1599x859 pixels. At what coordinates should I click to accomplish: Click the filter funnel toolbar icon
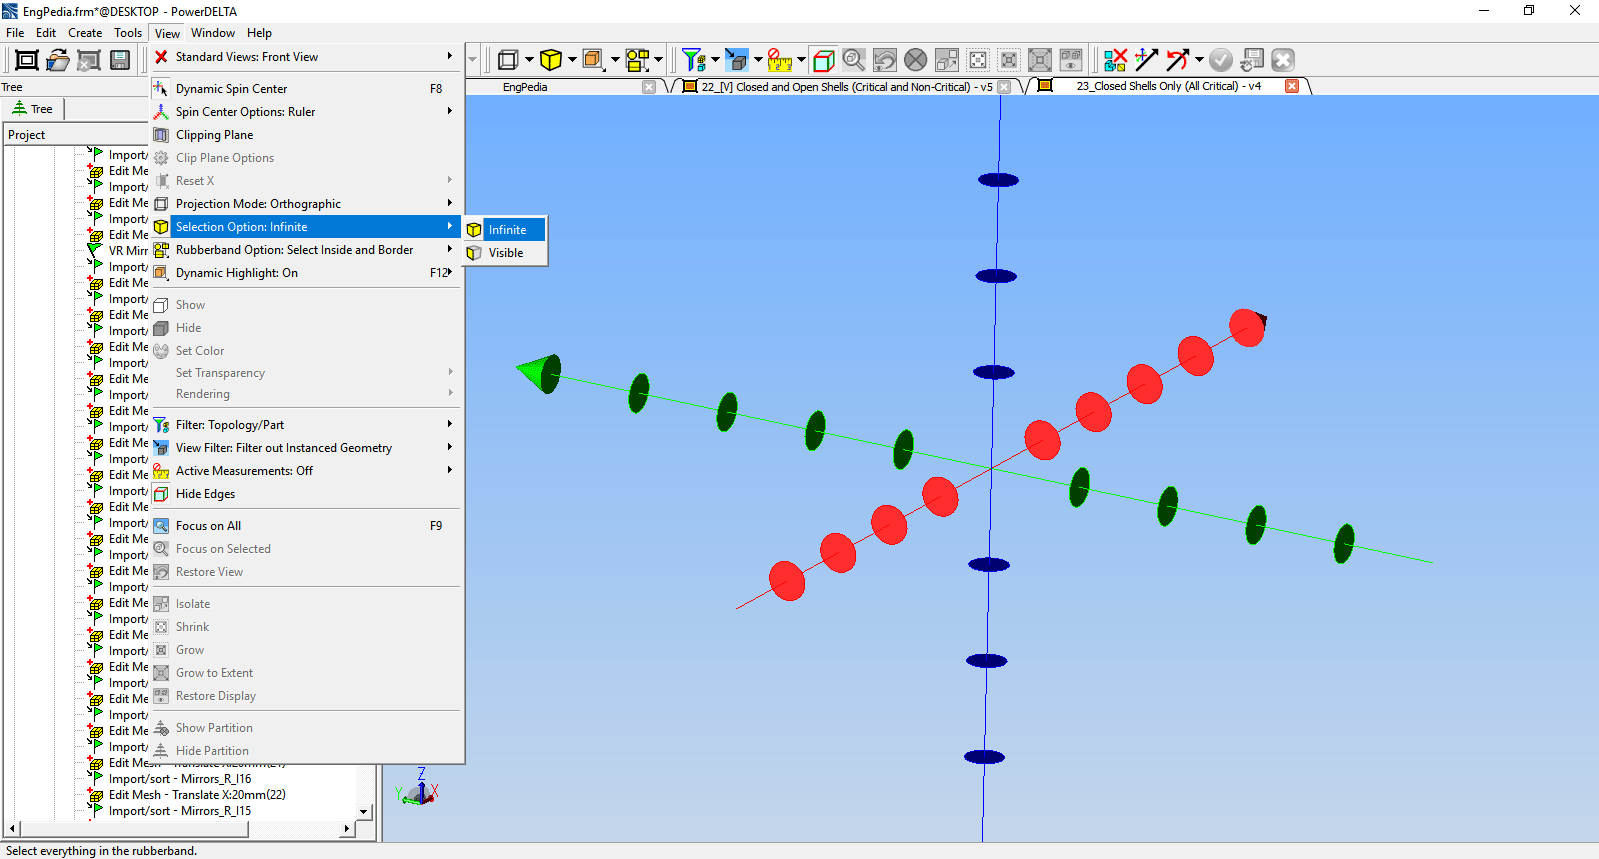coord(693,60)
